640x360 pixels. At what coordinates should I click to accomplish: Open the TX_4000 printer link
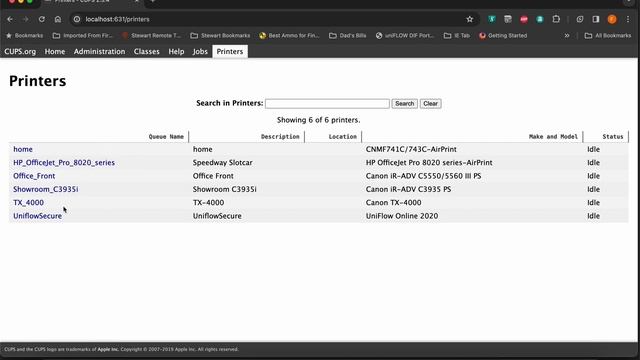28,203
